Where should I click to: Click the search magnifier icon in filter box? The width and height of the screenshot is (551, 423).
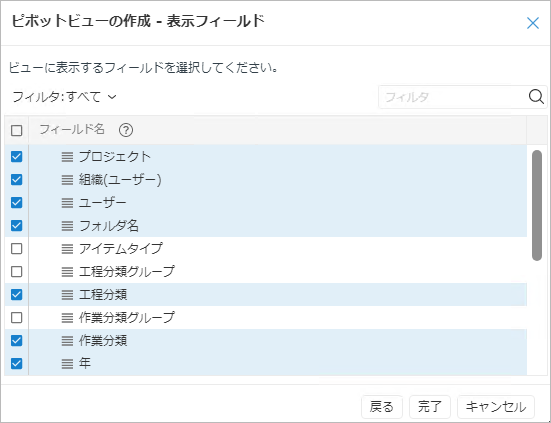pyautogui.click(x=536, y=96)
